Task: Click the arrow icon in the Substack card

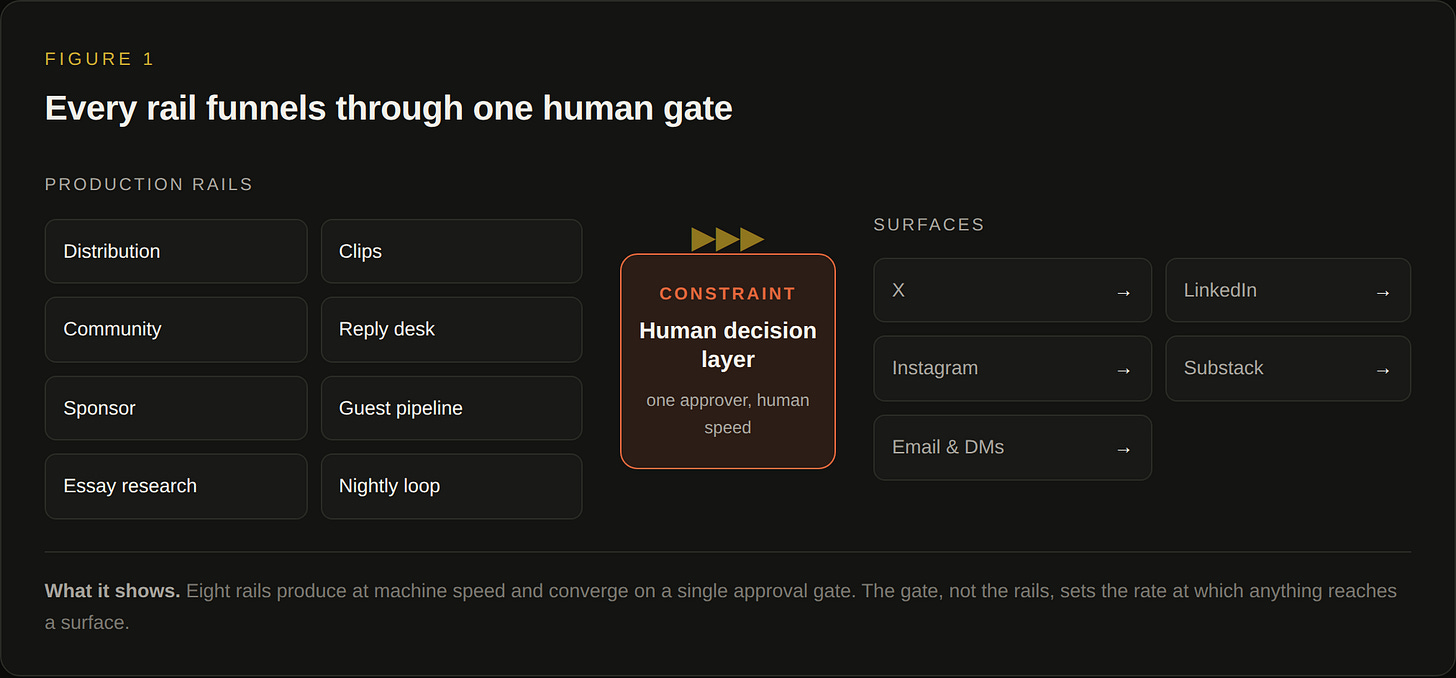Action: [x=1383, y=370]
